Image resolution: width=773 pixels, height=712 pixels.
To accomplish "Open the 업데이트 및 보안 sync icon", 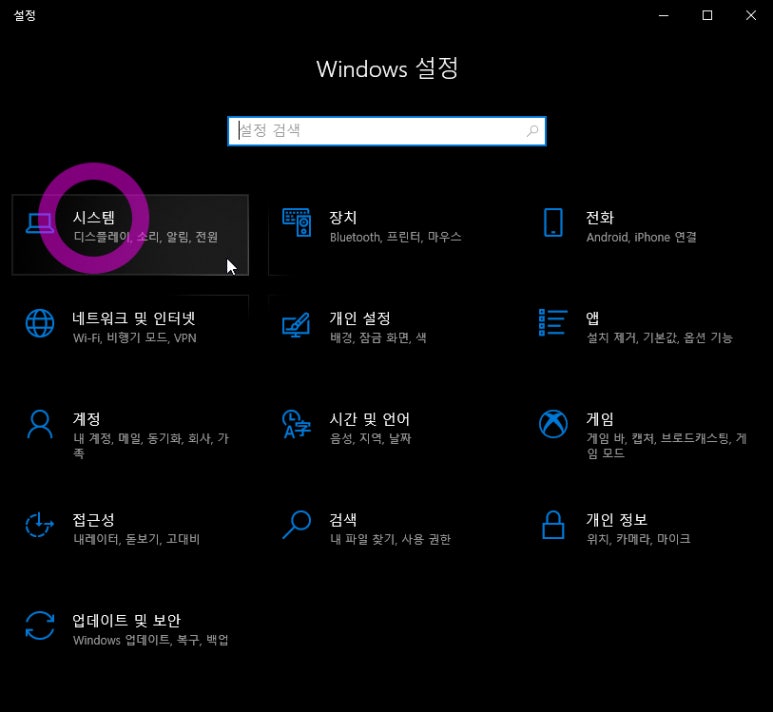I will tap(40, 625).
